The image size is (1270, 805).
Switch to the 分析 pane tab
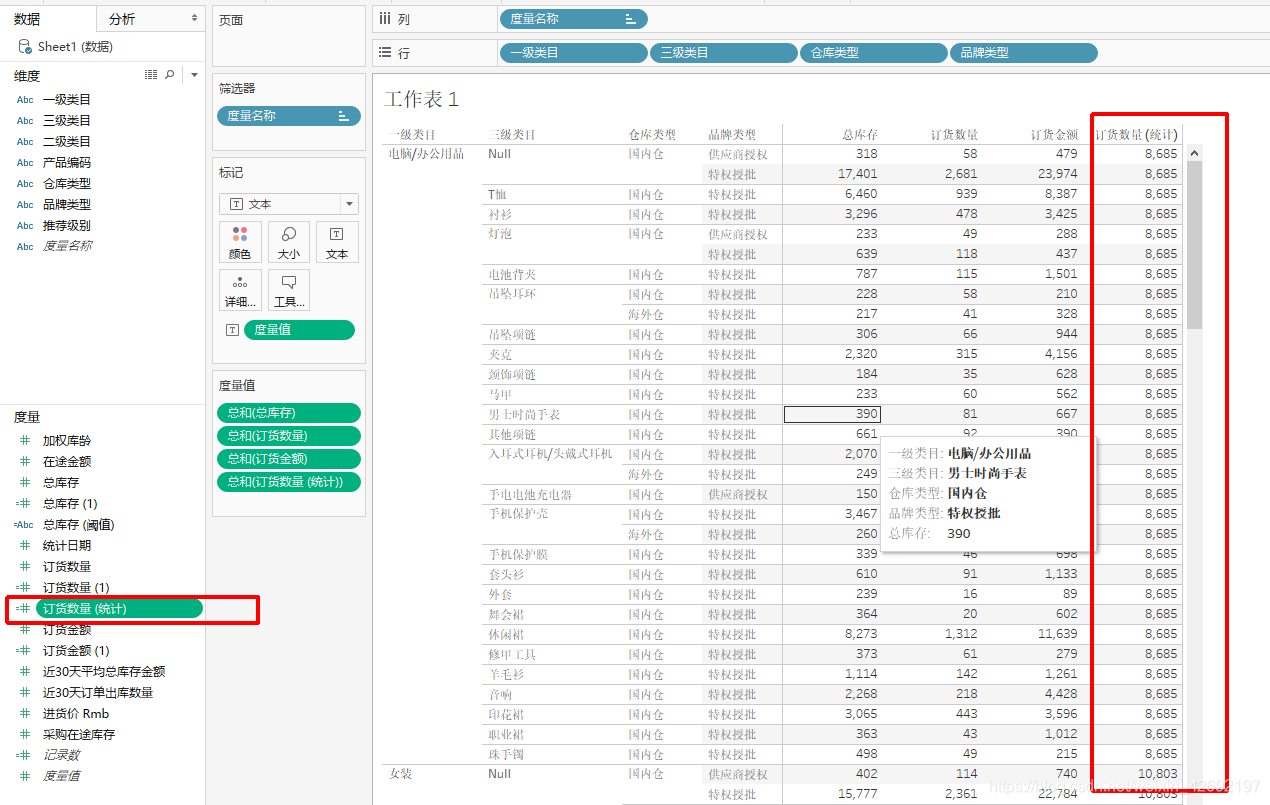122,19
